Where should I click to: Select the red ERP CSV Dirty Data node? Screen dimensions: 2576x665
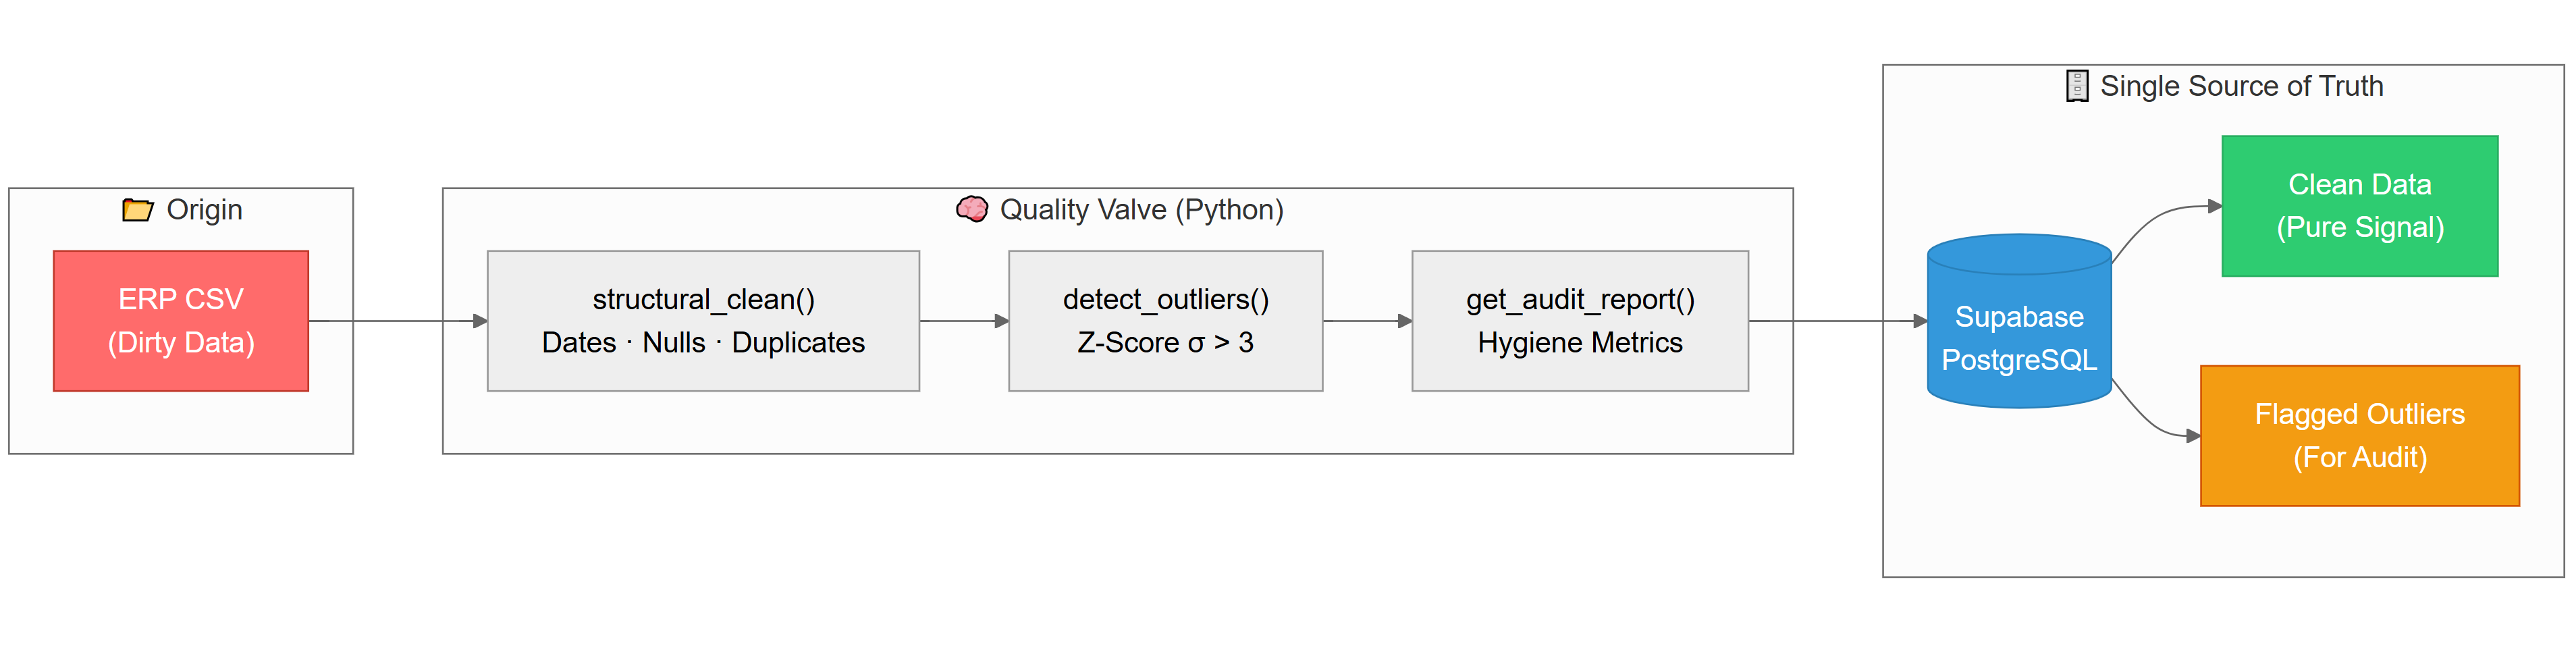181,321
